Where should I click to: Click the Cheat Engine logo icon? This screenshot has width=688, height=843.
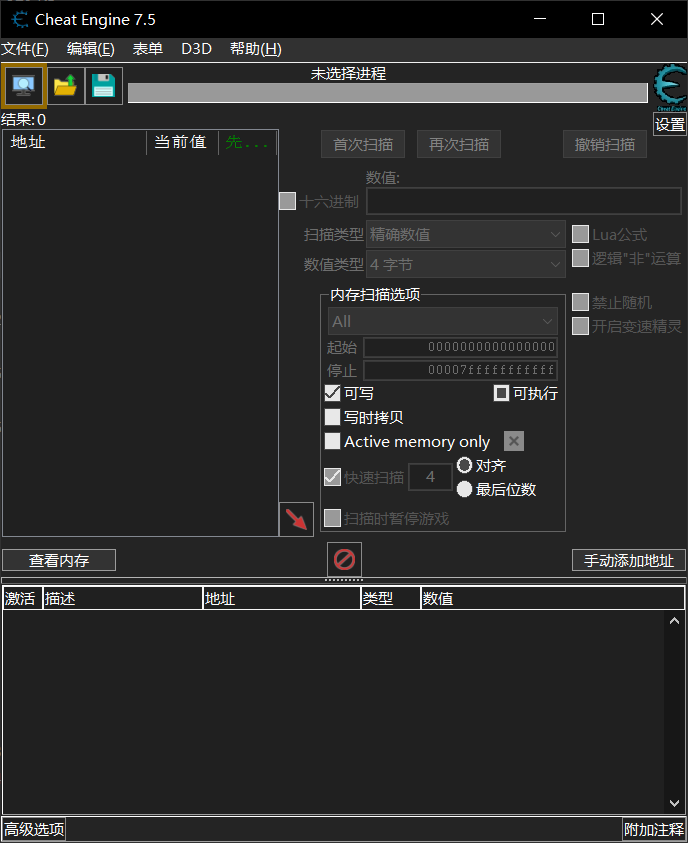point(670,87)
